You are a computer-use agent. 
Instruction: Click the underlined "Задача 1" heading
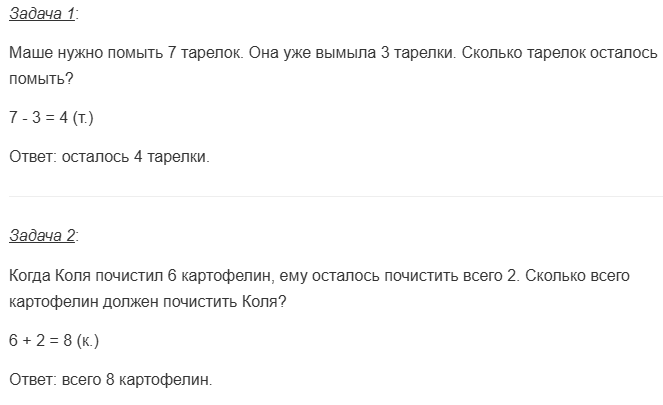pyautogui.click(x=41, y=14)
